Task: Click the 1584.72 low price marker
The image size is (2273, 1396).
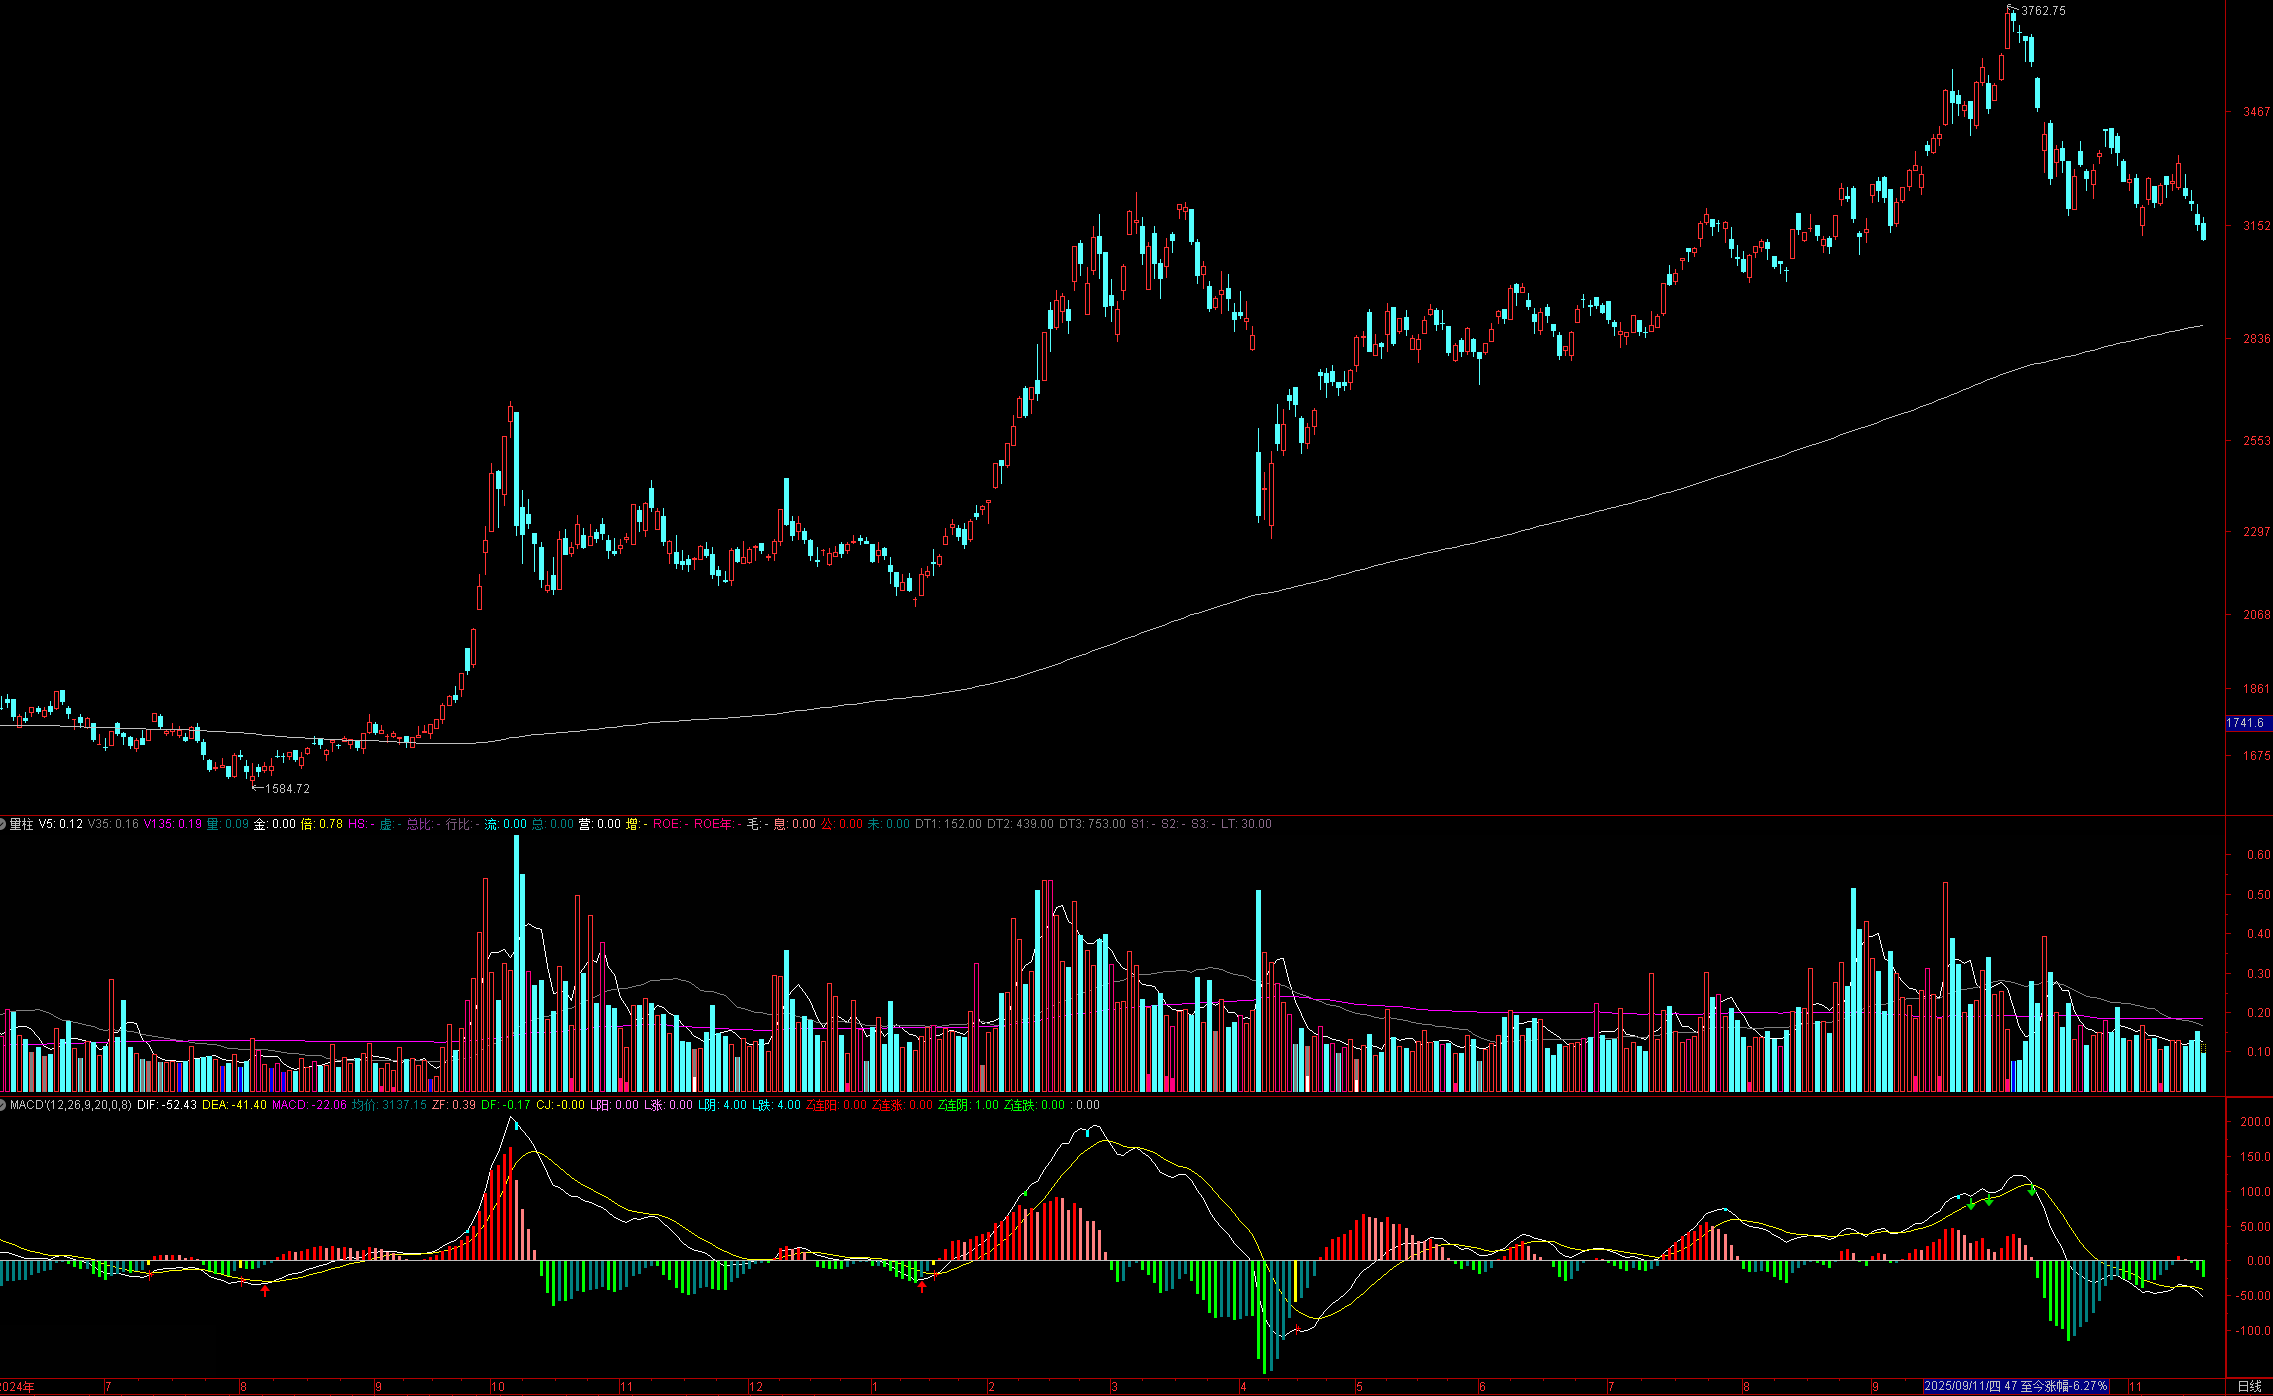Action: click(286, 789)
